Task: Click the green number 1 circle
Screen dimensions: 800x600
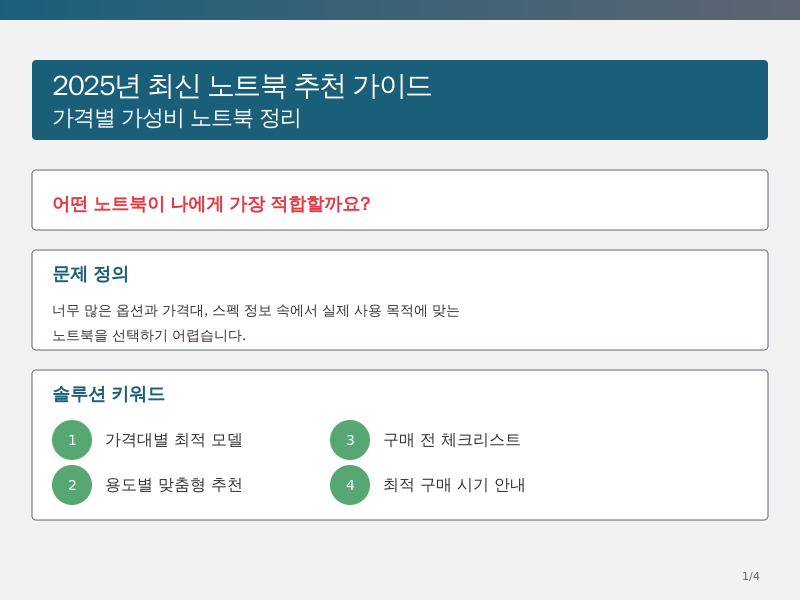Action: 72,440
